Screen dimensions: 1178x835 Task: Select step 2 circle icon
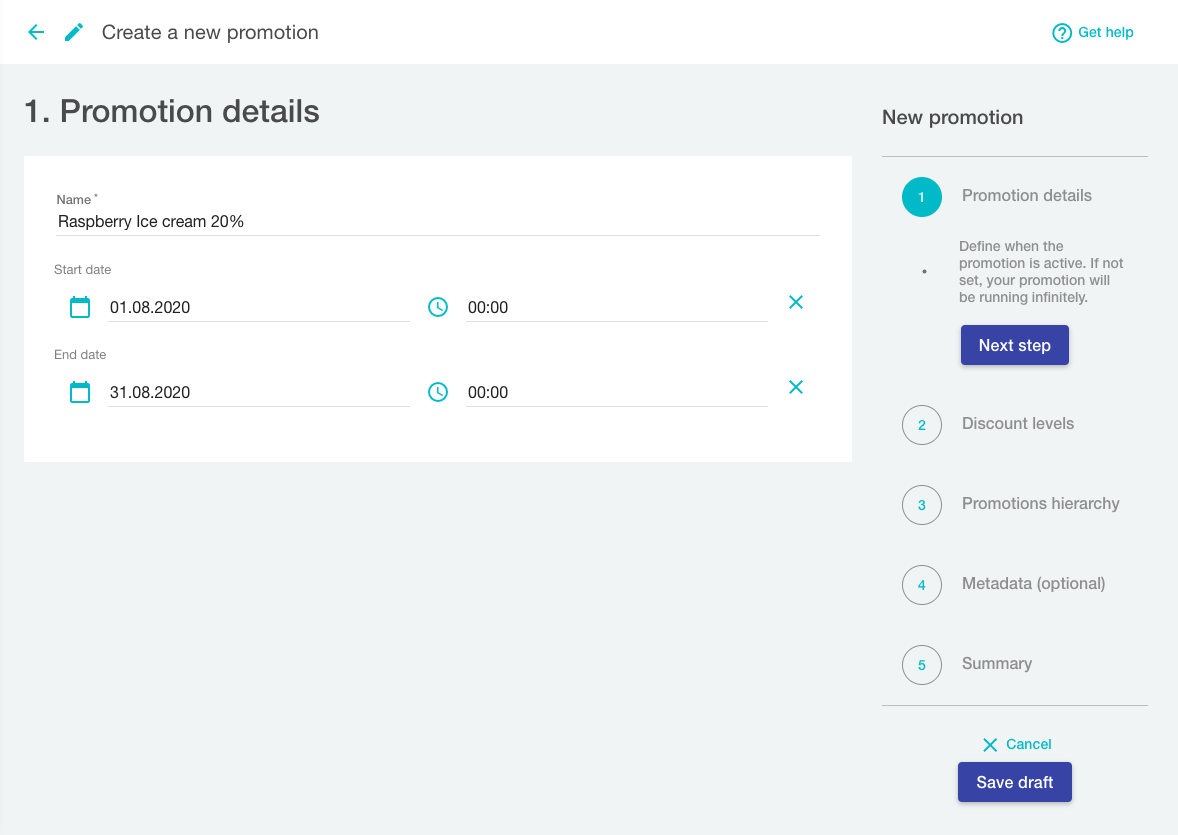922,425
